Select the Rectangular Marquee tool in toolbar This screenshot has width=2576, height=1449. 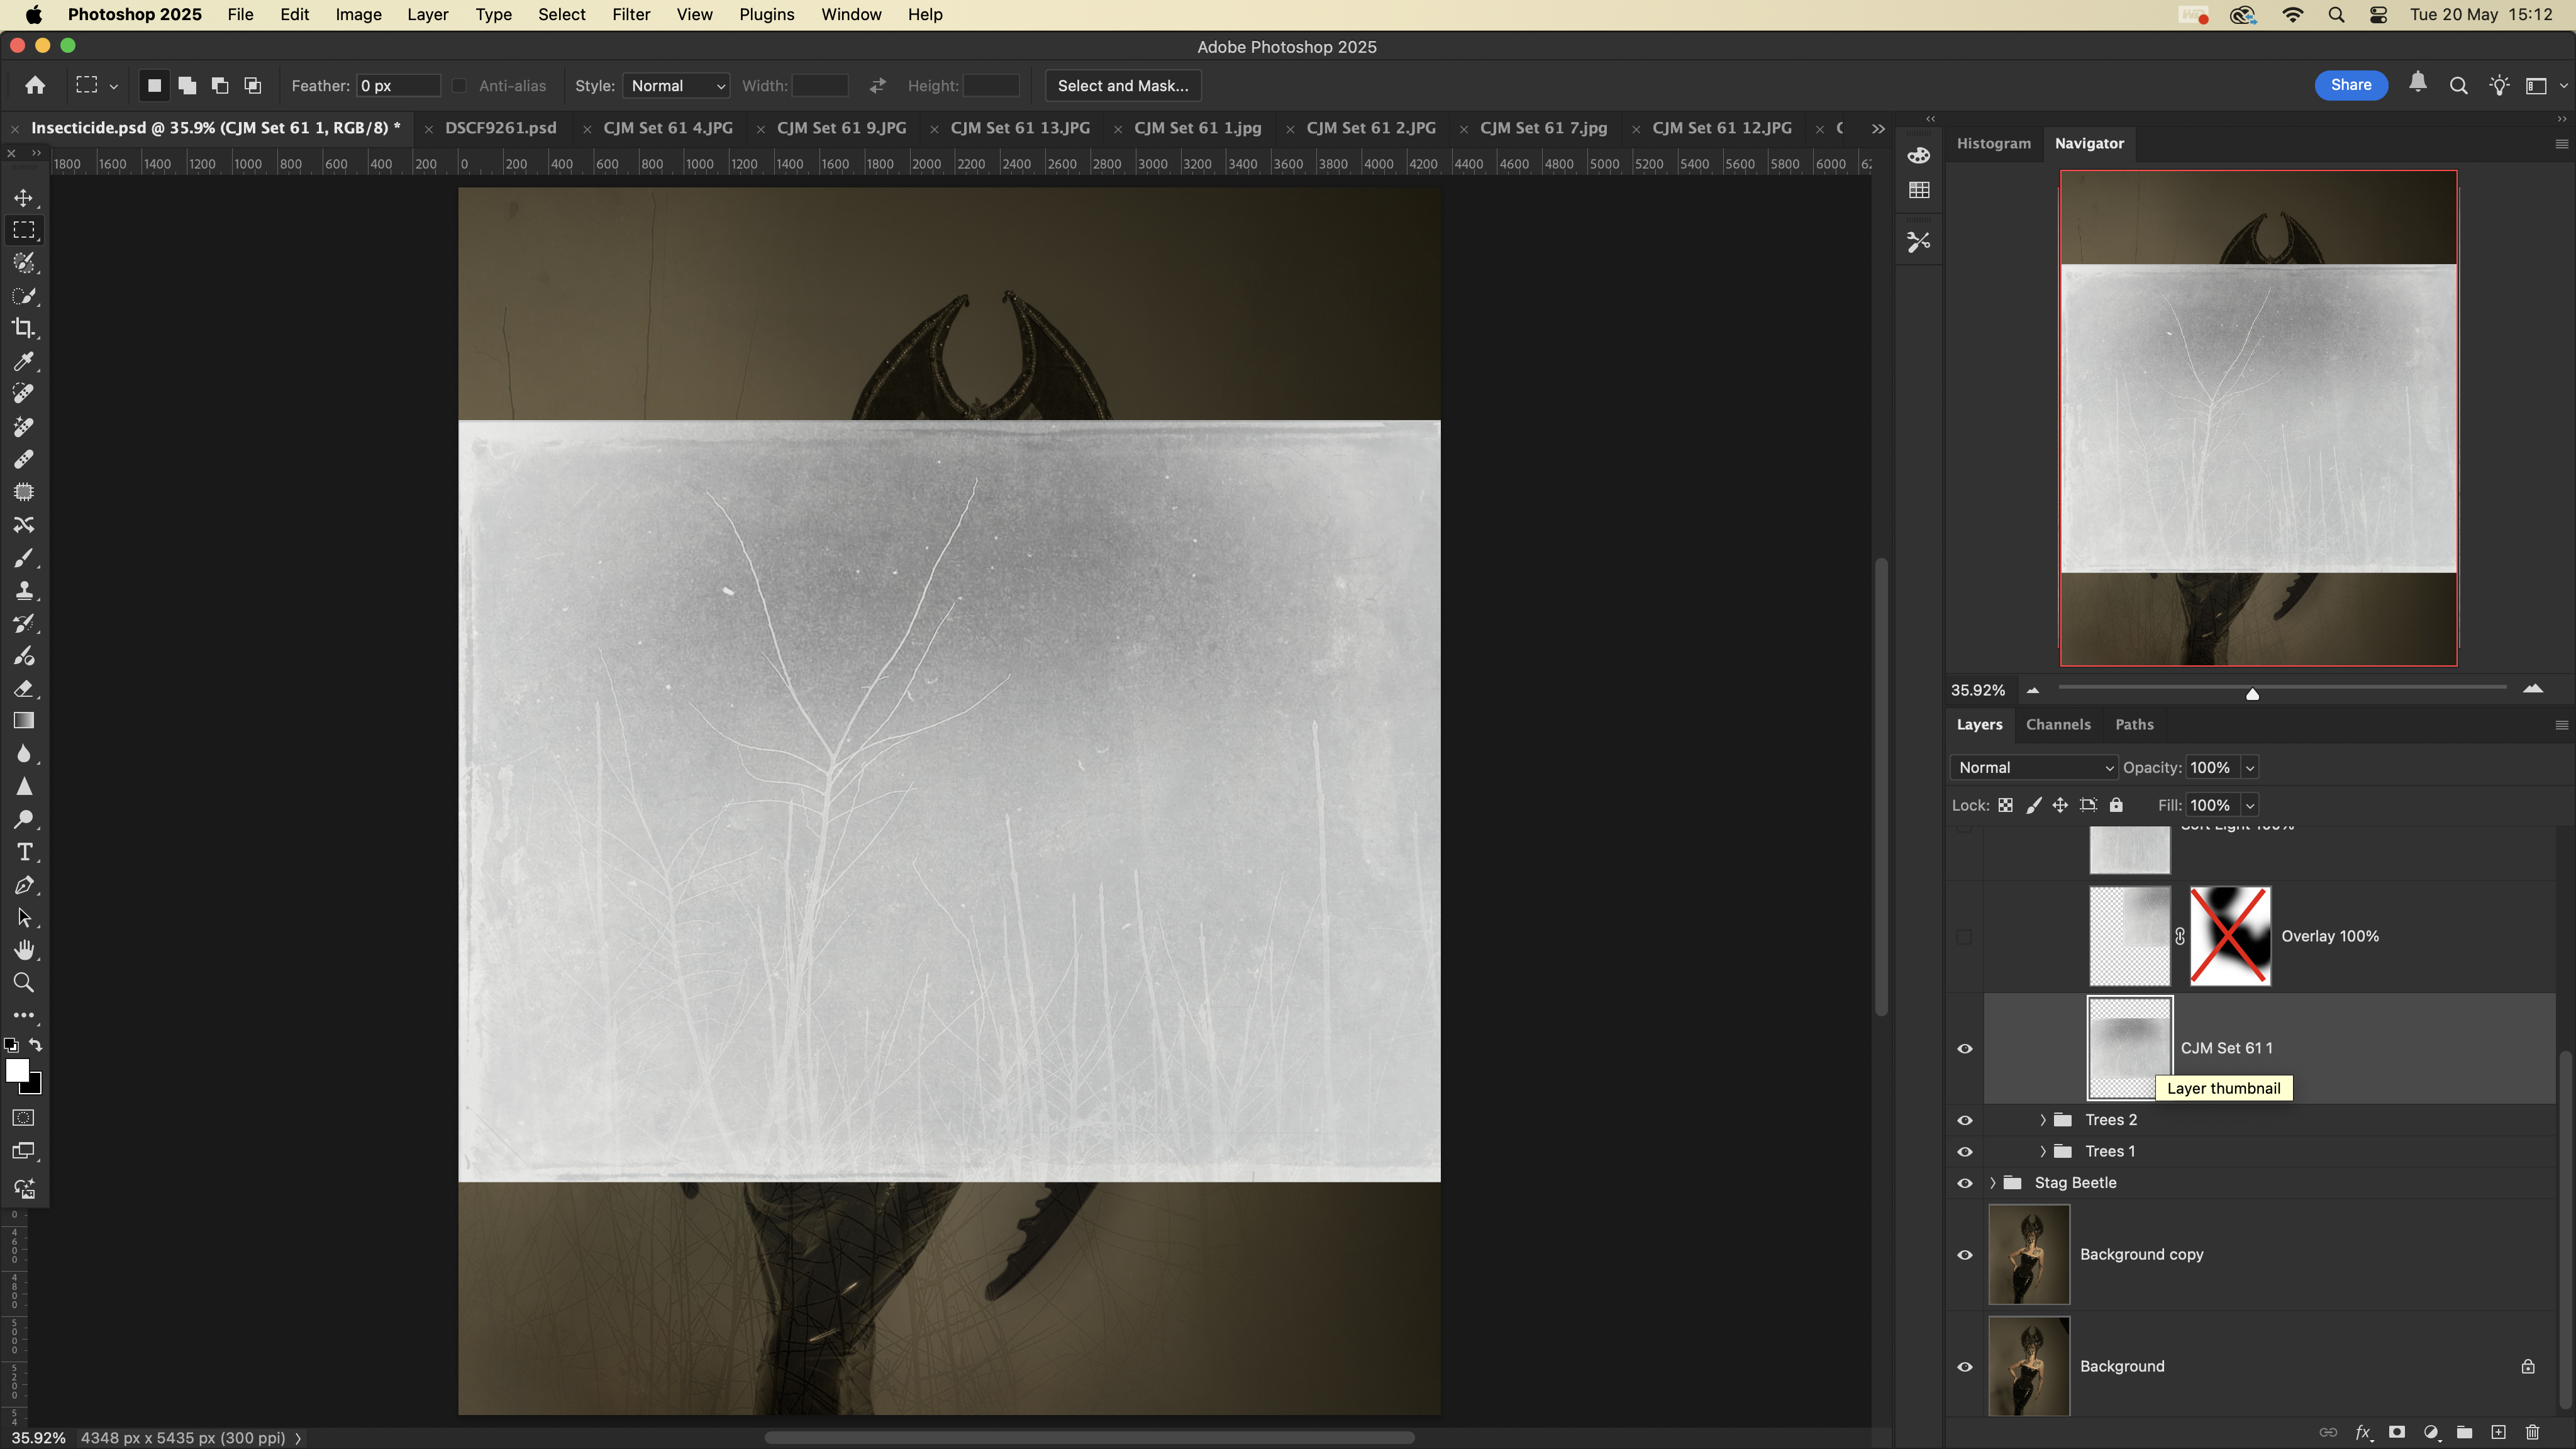(24, 230)
